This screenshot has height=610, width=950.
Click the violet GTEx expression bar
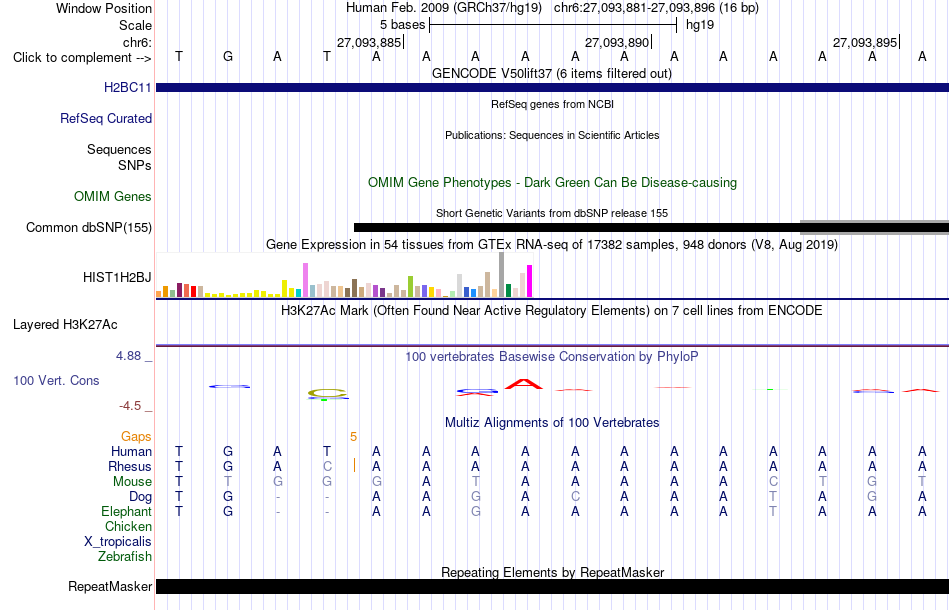pyautogui.click(x=305, y=280)
